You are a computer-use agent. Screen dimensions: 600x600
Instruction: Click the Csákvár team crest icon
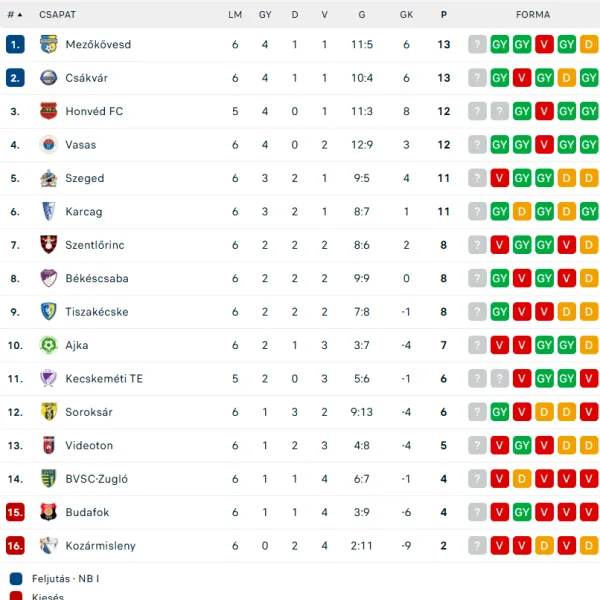coord(49,78)
